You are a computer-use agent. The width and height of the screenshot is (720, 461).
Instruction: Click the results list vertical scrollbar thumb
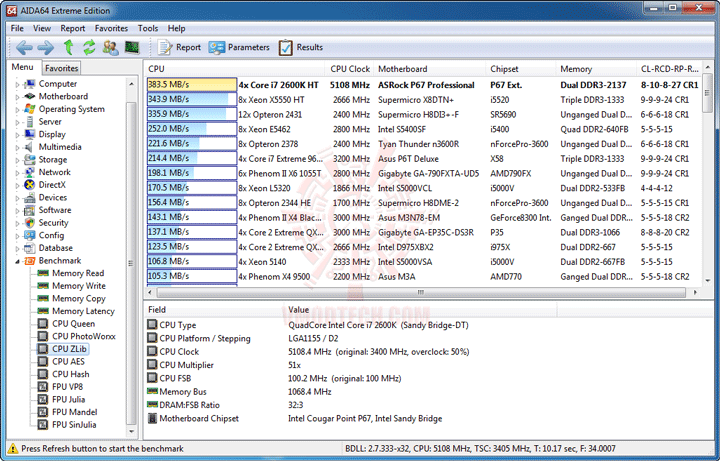(708, 92)
